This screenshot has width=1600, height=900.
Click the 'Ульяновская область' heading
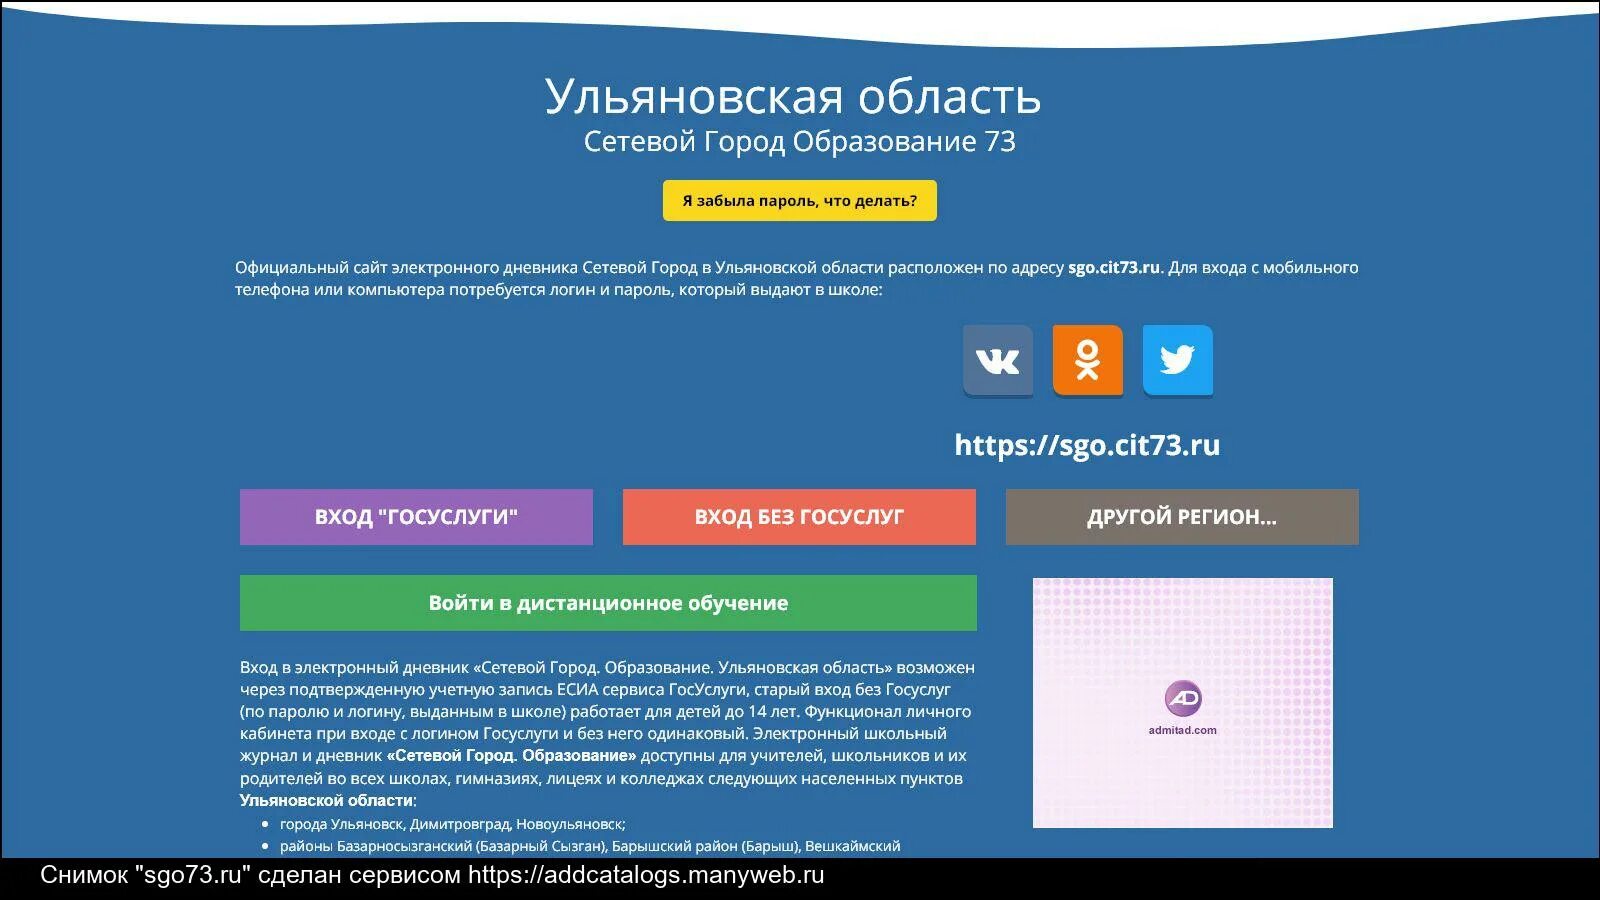tap(793, 96)
